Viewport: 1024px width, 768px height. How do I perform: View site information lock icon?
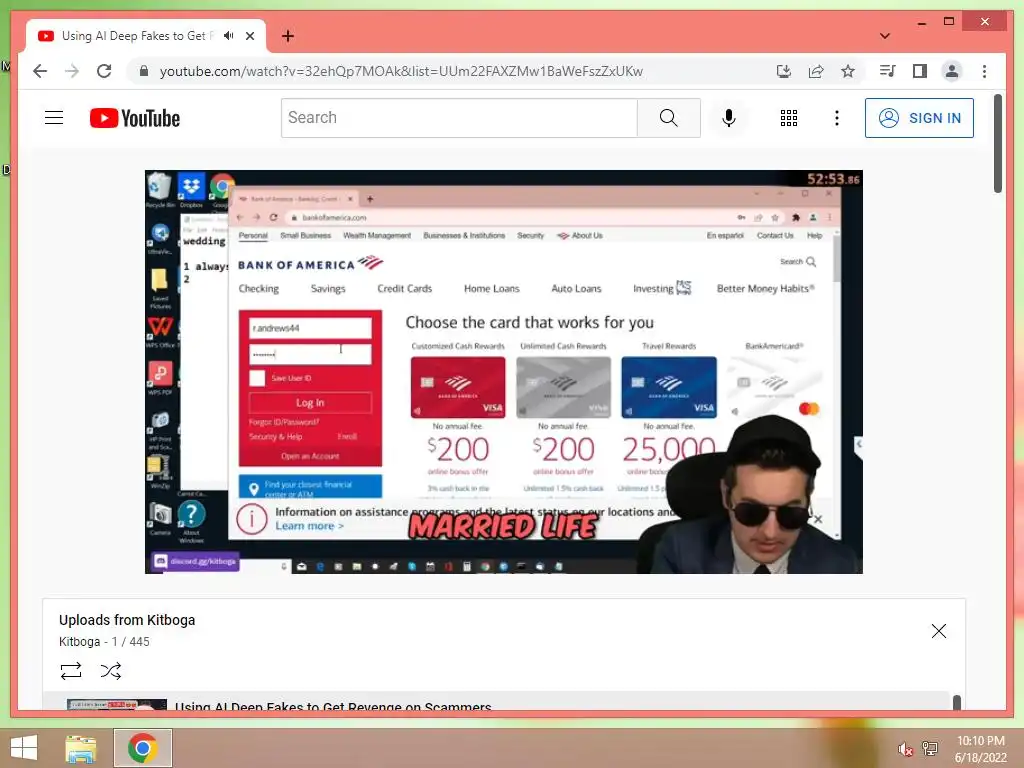click(144, 71)
